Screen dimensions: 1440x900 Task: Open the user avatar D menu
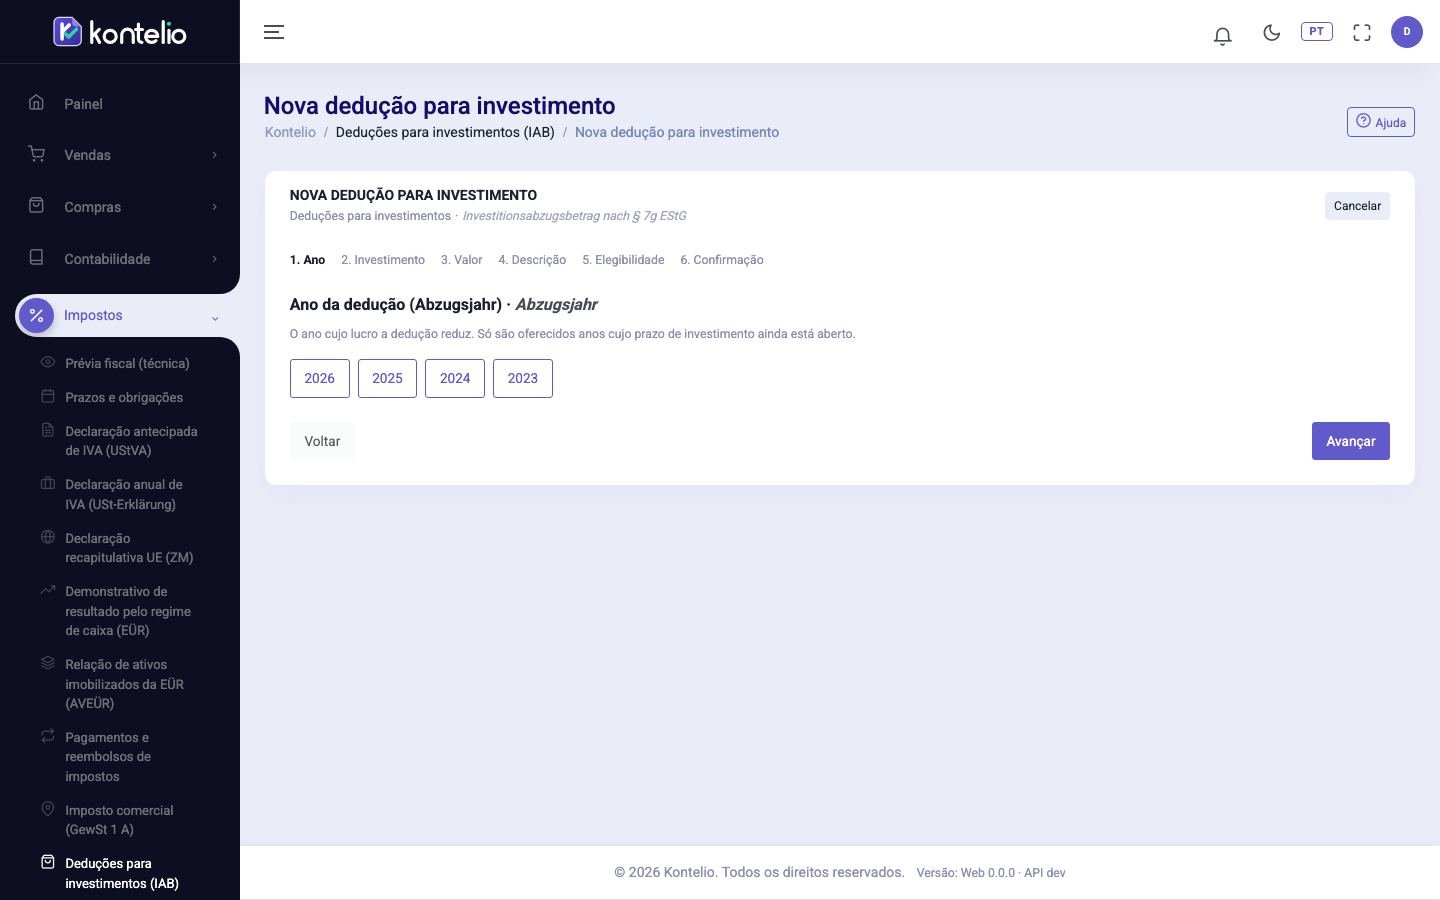click(x=1407, y=32)
